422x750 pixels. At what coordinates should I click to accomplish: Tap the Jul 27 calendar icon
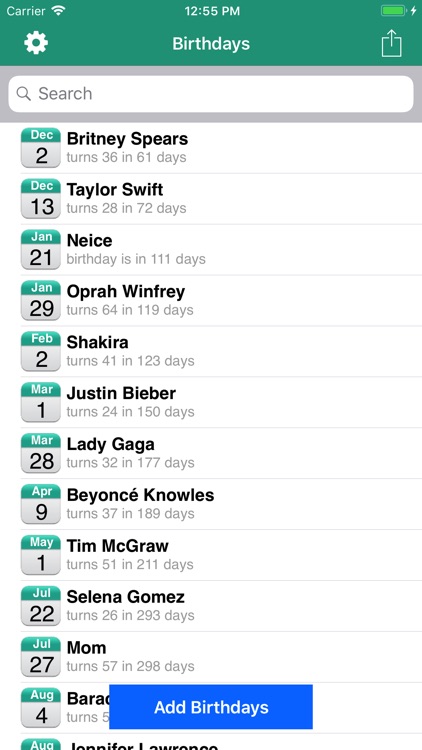(41, 657)
